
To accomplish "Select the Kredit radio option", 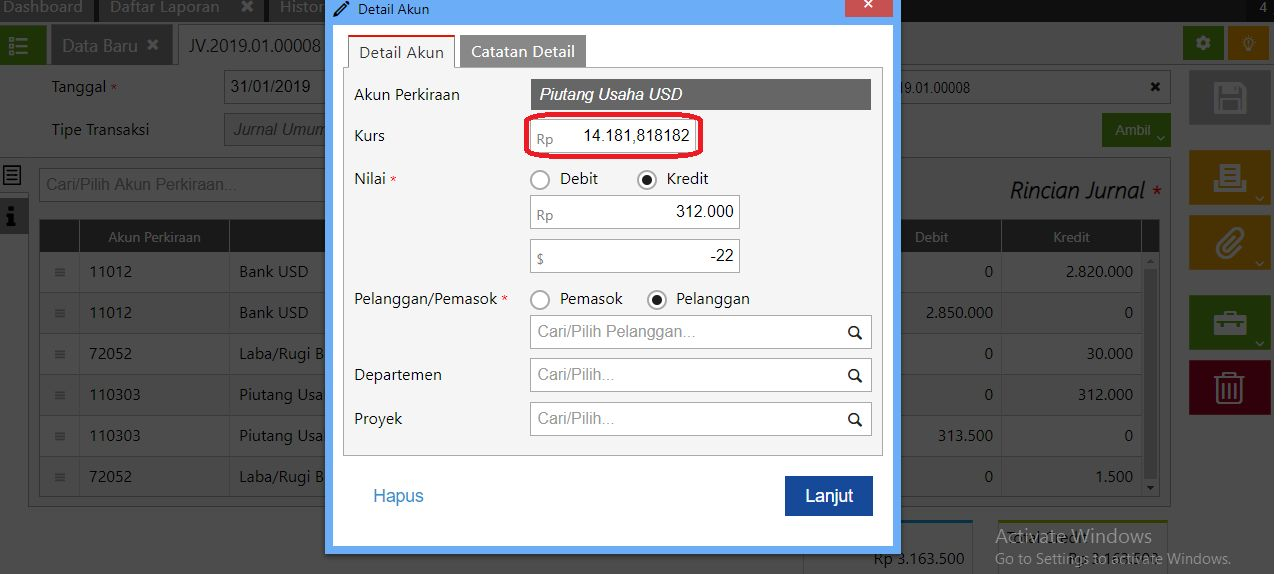I will click(647, 180).
